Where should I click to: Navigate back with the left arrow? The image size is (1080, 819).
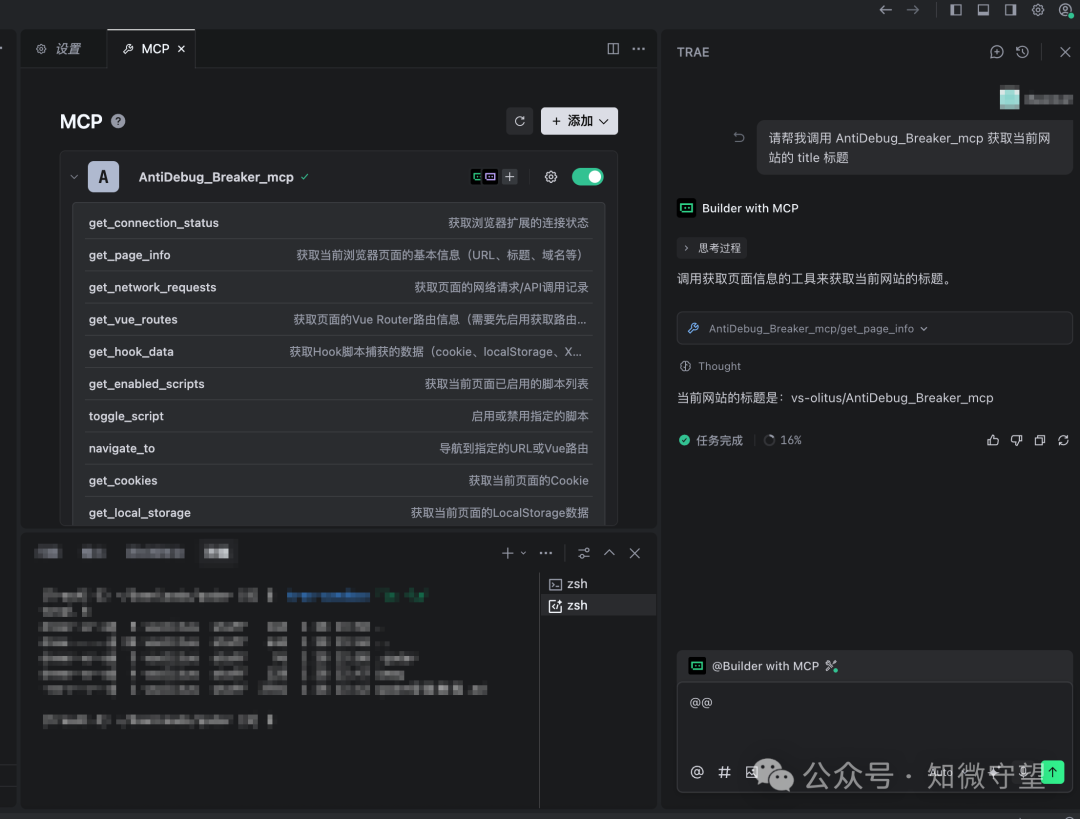coord(885,10)
